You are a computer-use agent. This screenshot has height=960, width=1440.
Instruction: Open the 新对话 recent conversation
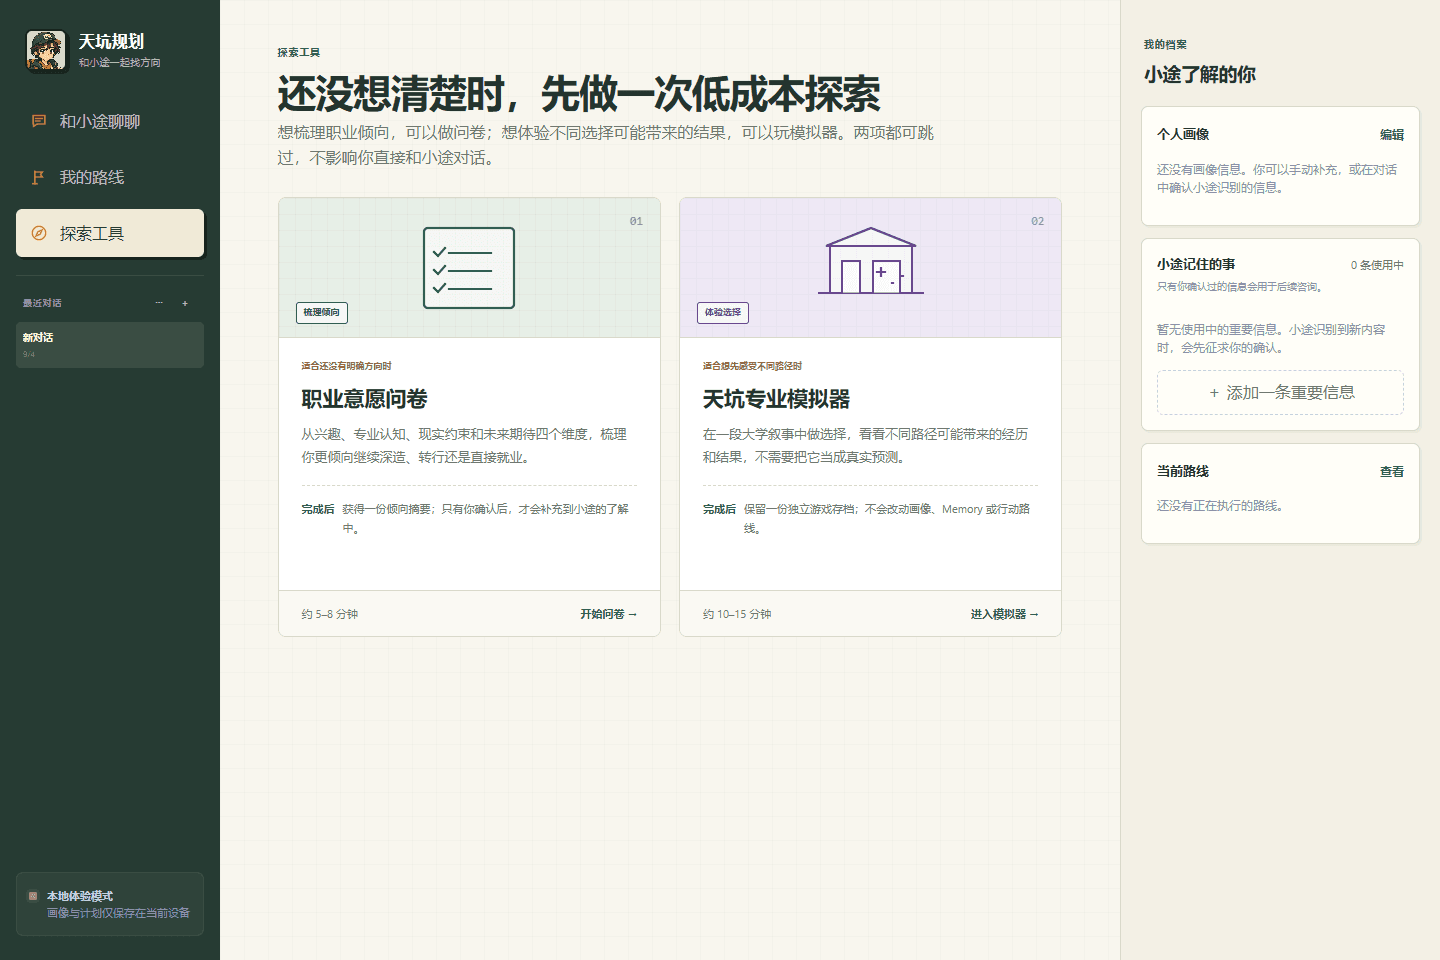[110, 345]
